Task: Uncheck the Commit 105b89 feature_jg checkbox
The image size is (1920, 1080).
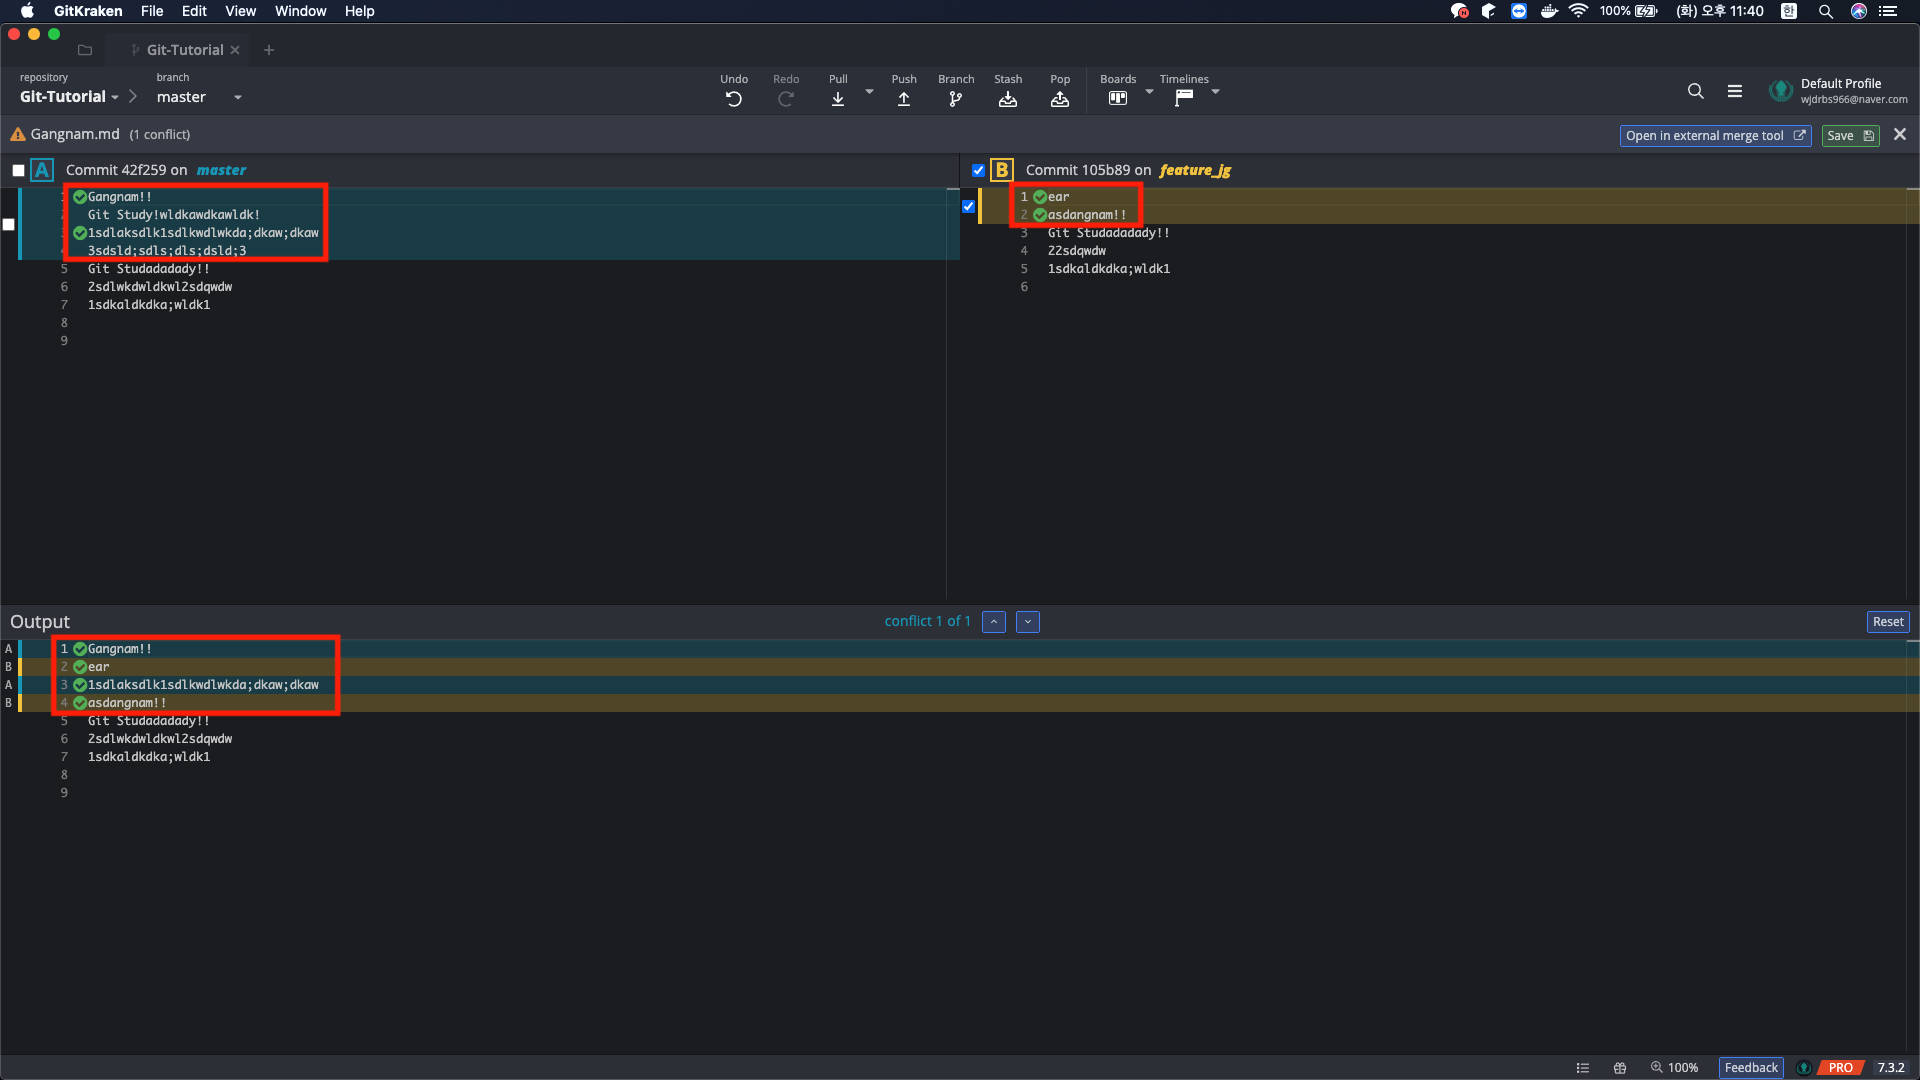Action: (x=978, y=171)
